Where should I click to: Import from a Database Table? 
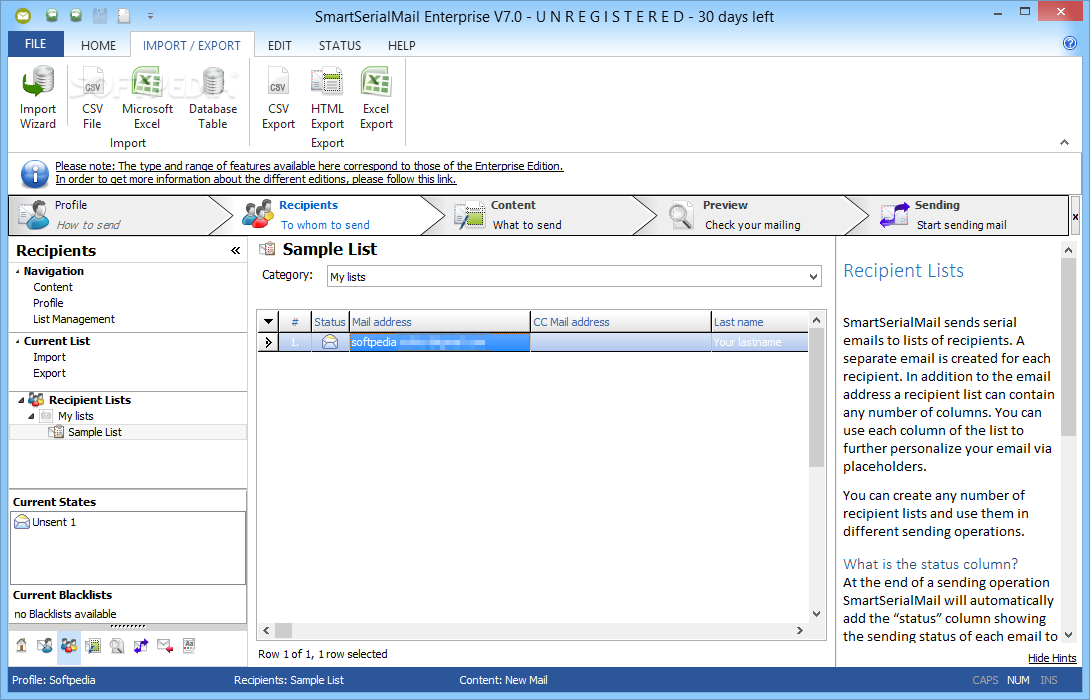(213, 98)
